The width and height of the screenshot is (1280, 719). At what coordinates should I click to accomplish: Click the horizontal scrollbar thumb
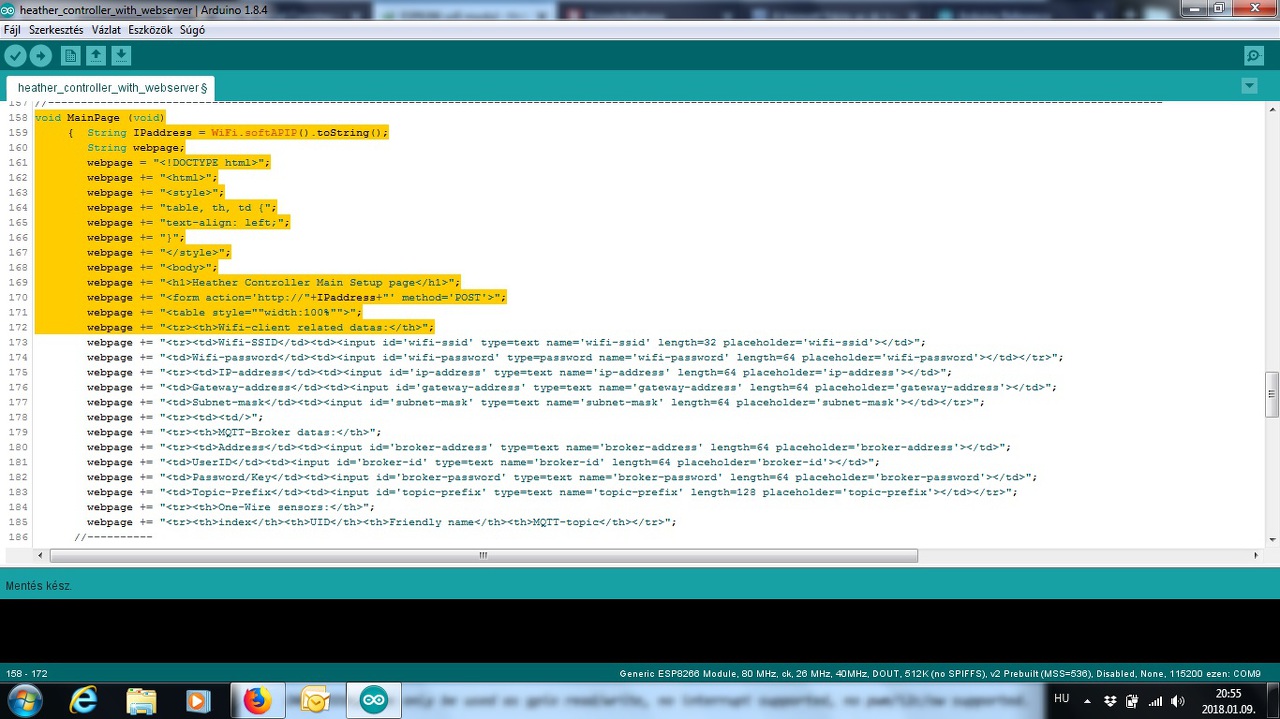482,555
